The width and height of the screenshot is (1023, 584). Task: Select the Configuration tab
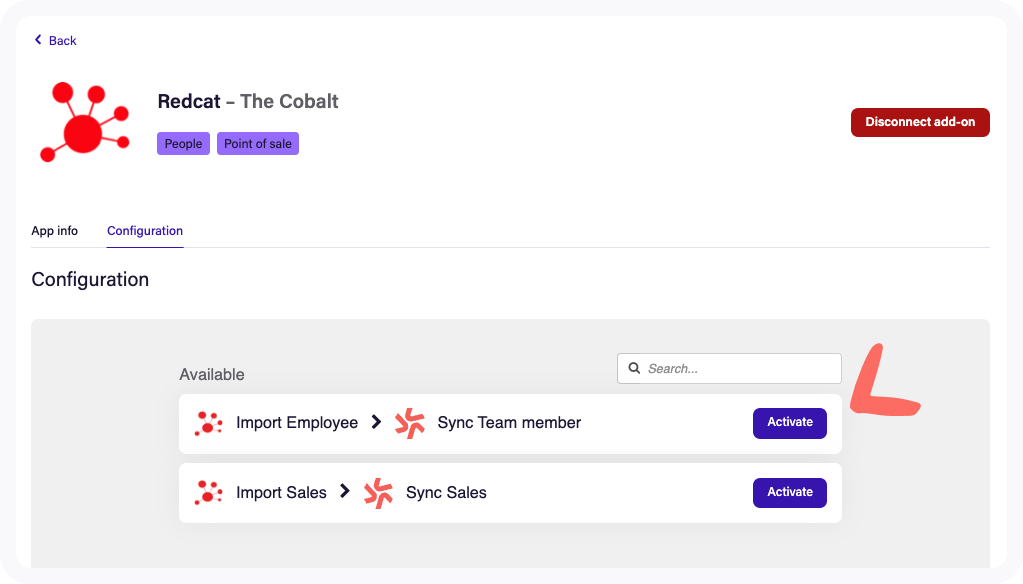[x=145, y=231]
